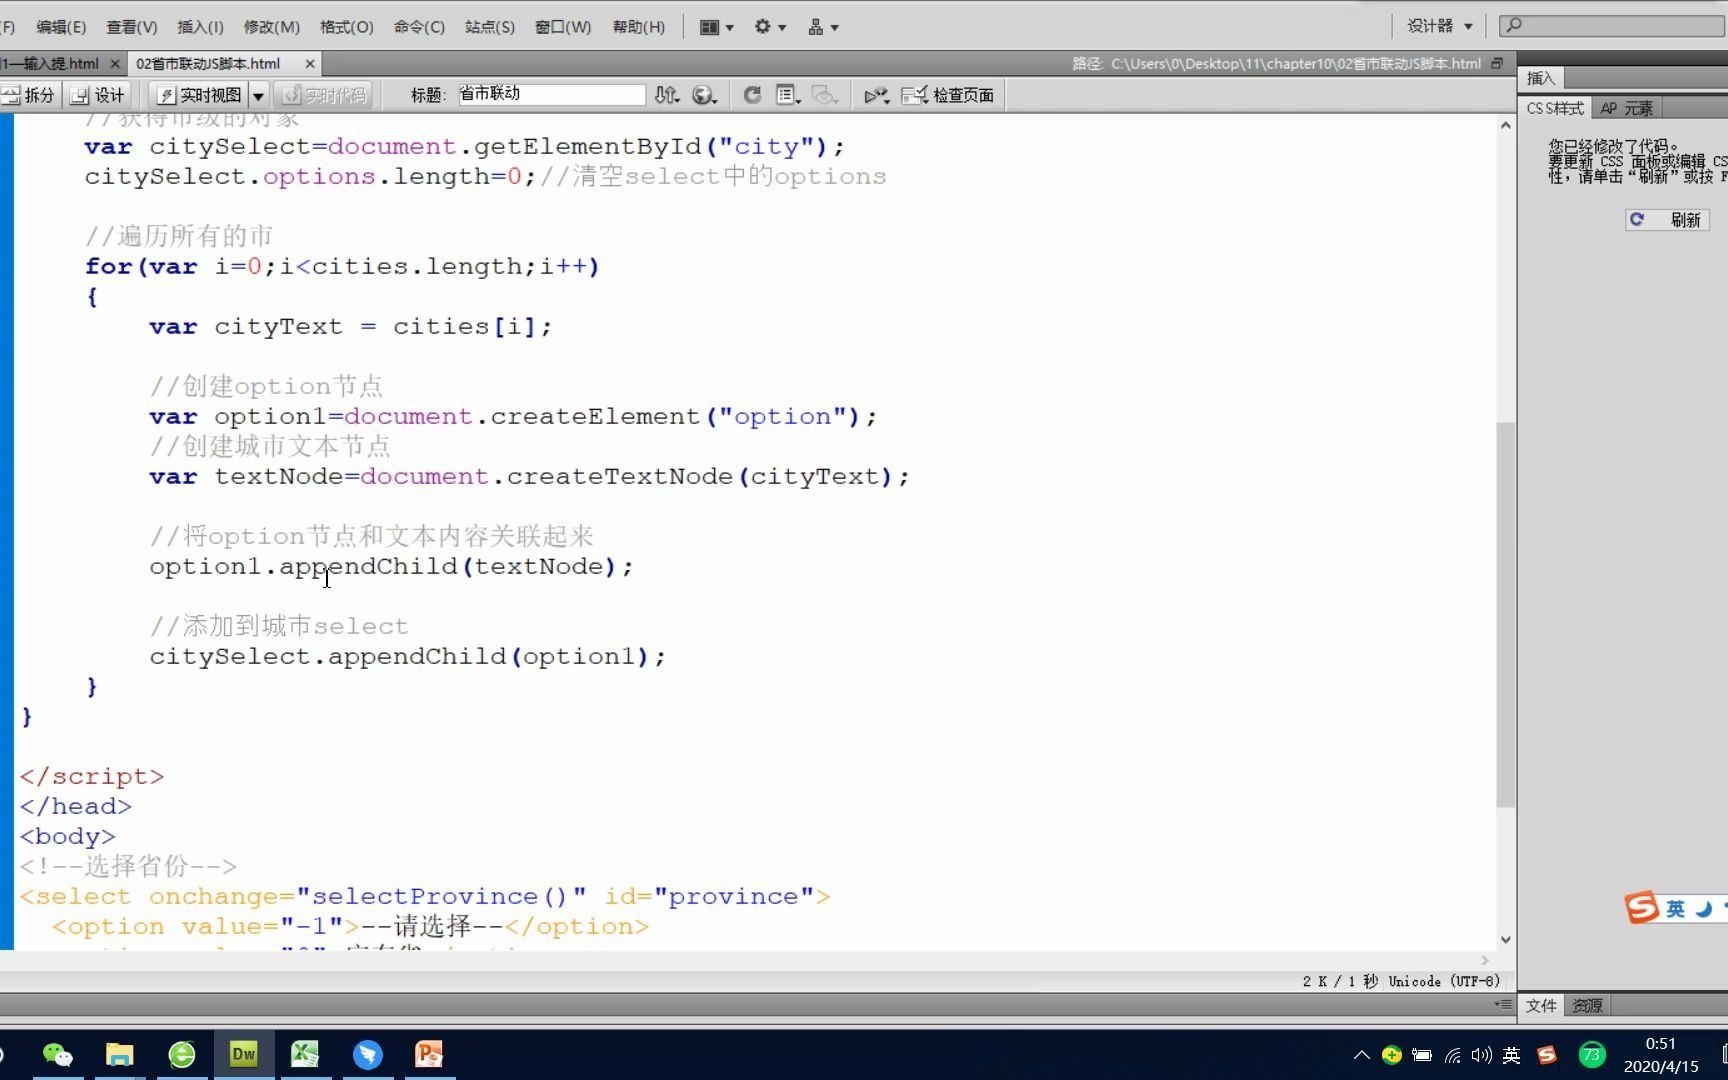Click "selectProvince()" in select tag

coord(441,897)
